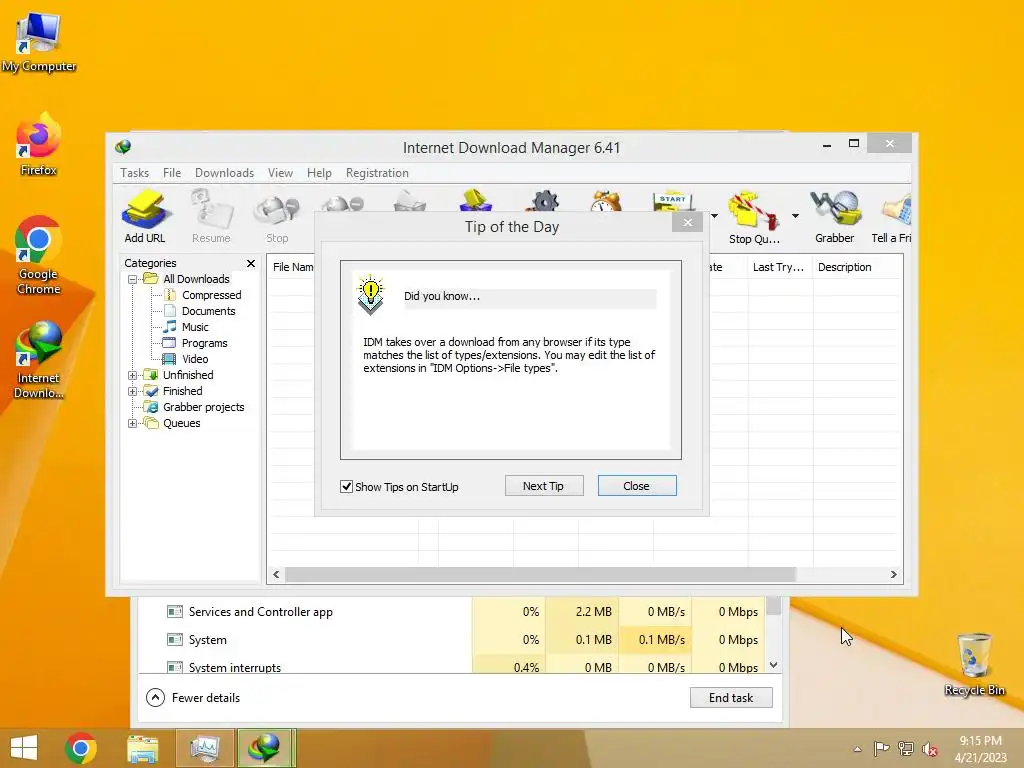Viewport: 1024px width, 768px height.
Task: Open the Start Queue dropdown arrow
Action: (x=714, y=216)
